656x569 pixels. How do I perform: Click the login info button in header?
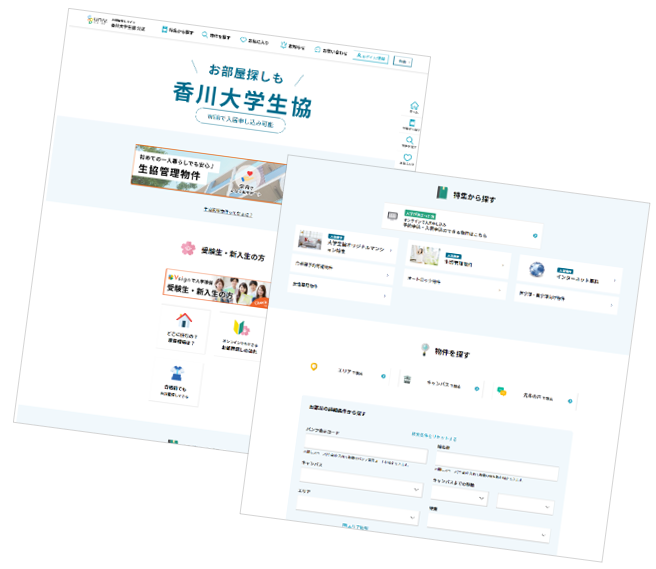pyautogui.click(x=371, y=57)
